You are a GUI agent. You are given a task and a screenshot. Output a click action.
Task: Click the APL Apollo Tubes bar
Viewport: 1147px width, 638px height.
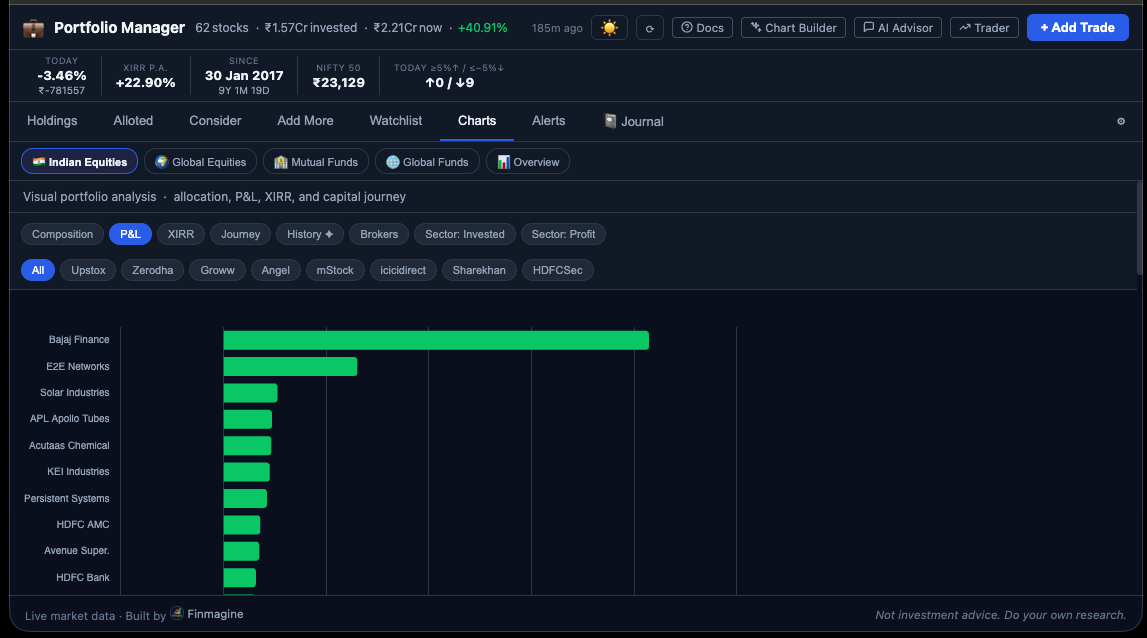click(x=248, y=419)
